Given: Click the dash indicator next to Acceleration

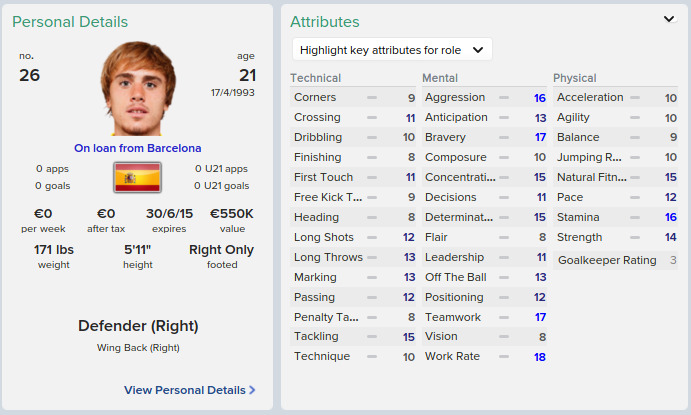Looking at the screenshot, I should (x=635, y=97).
